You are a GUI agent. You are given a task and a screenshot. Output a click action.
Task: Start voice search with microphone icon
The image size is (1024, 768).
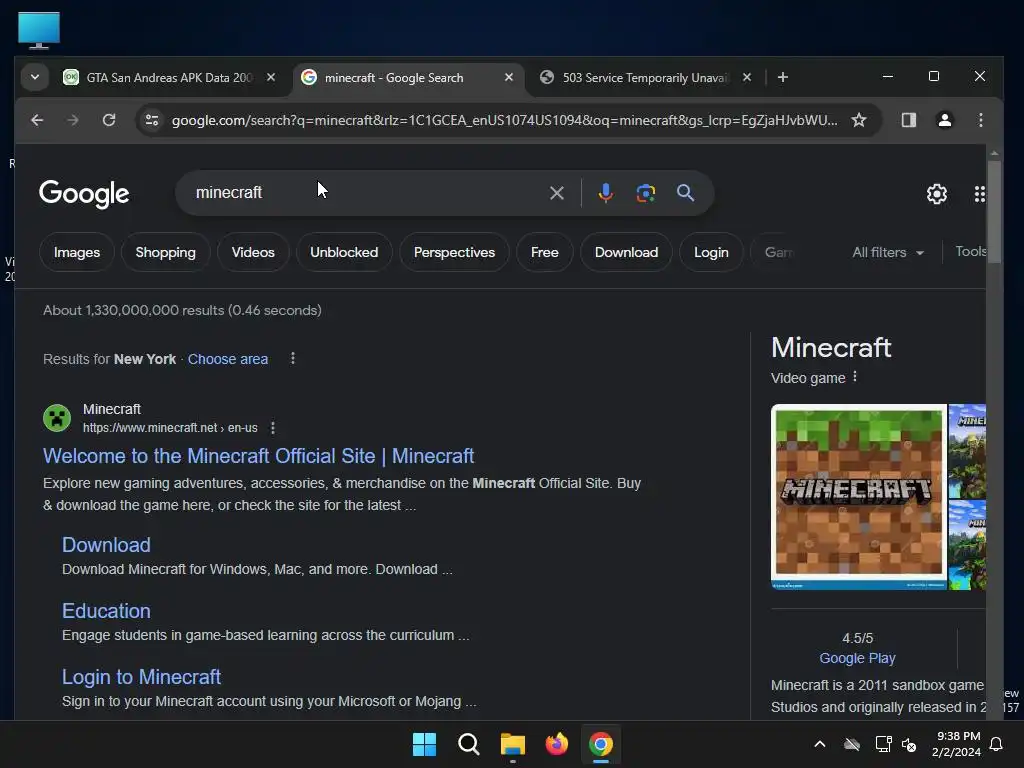tap(605, 193)
